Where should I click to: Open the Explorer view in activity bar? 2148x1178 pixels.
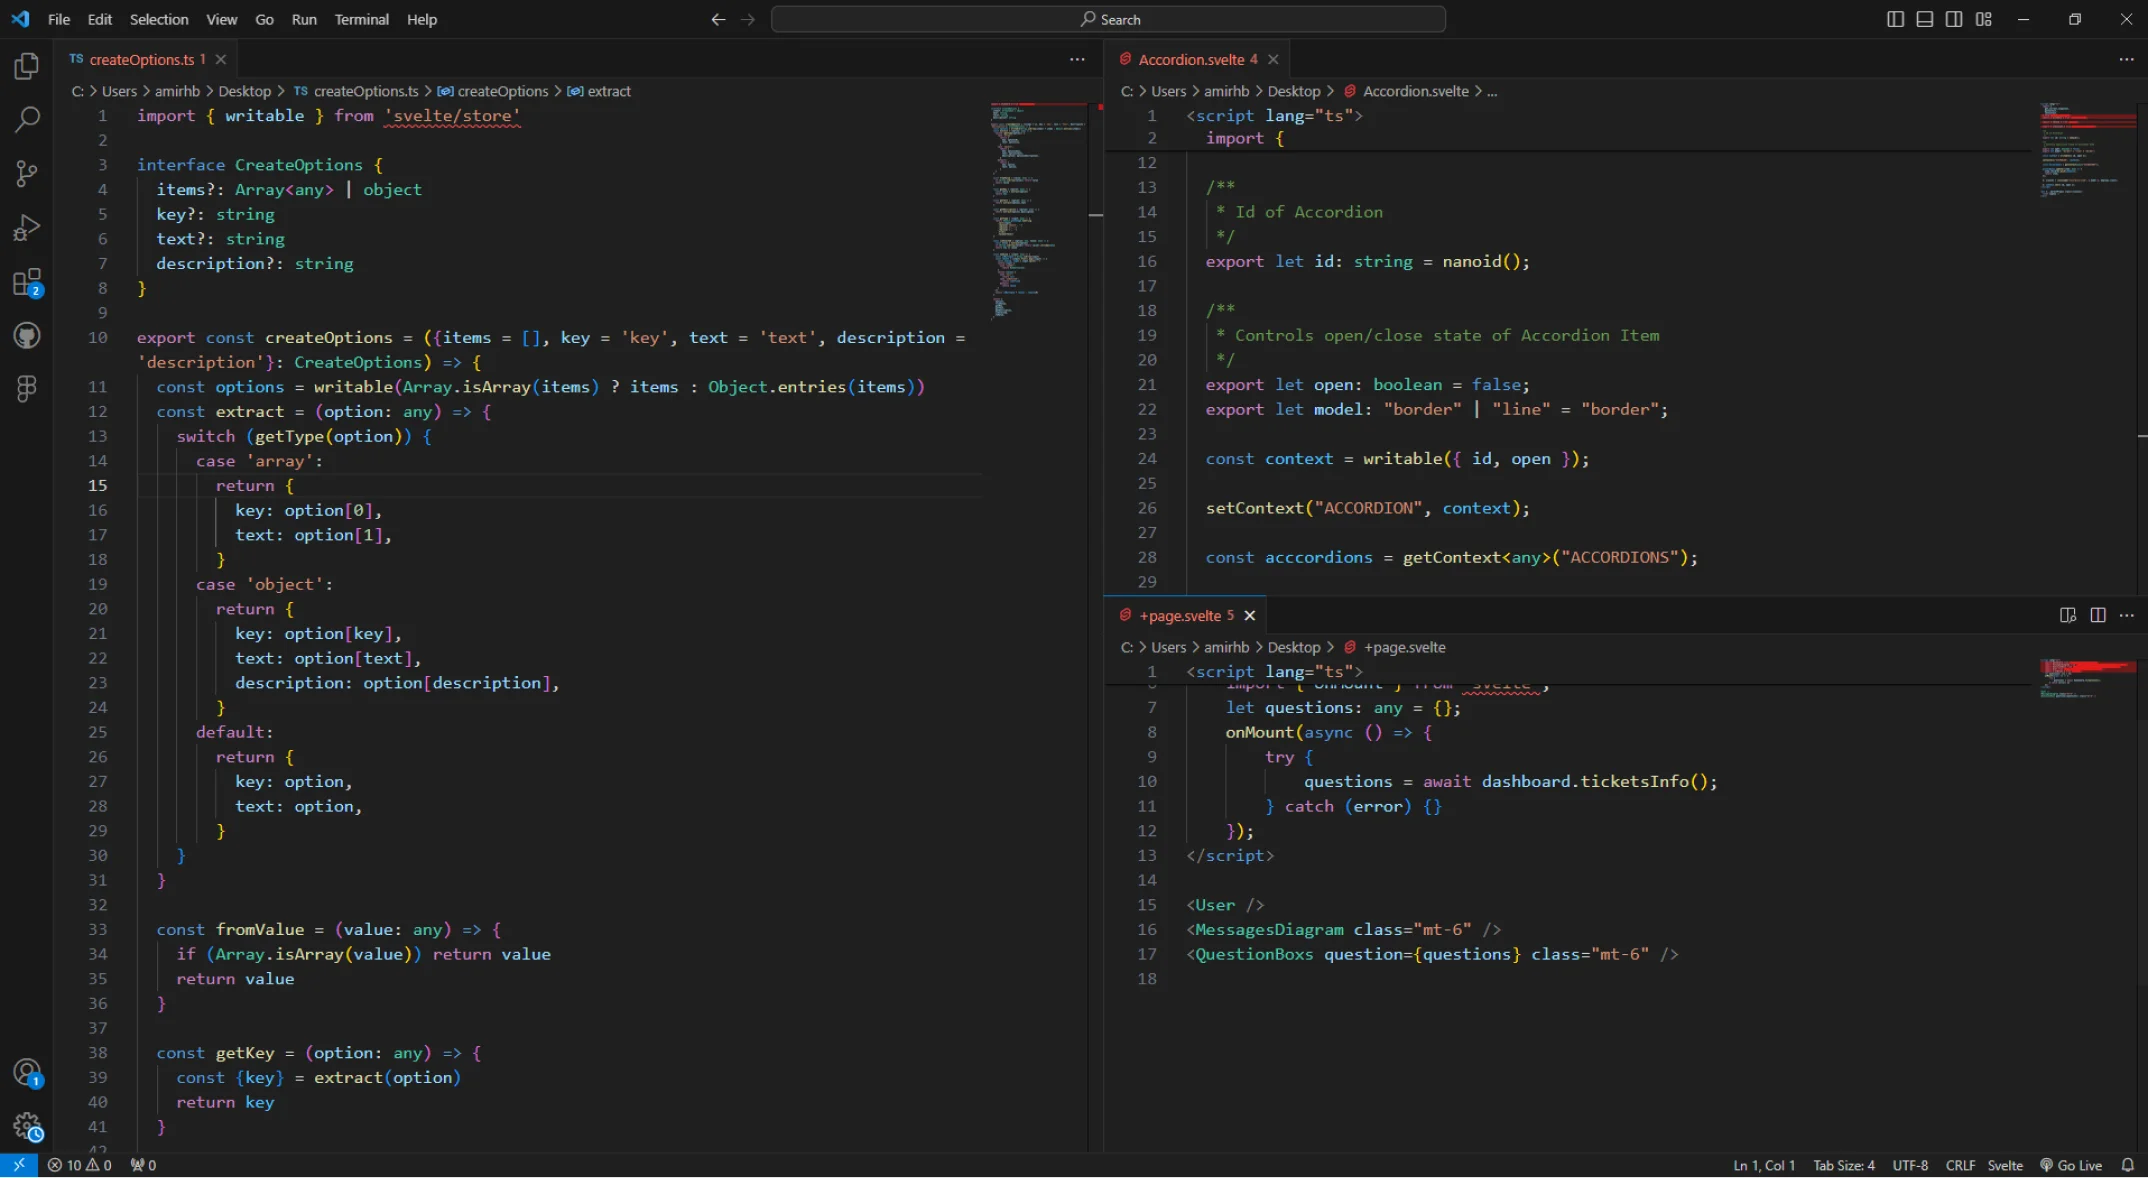[27, 66]
